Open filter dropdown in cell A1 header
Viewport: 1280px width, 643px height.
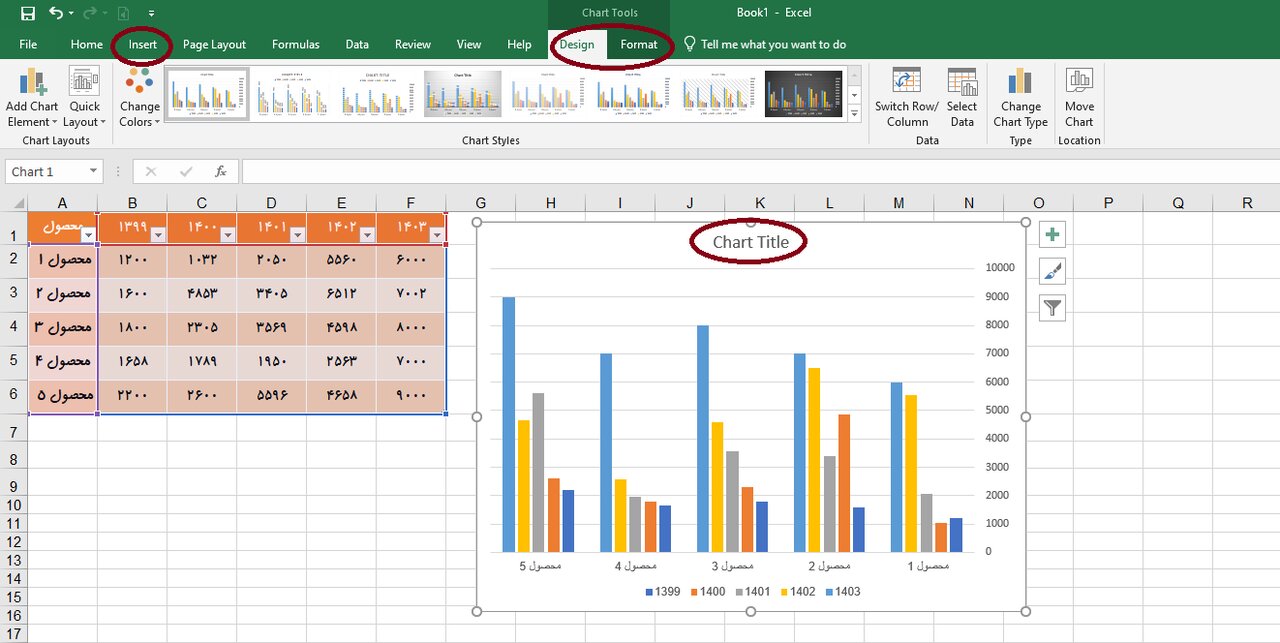tap(88, 235)
